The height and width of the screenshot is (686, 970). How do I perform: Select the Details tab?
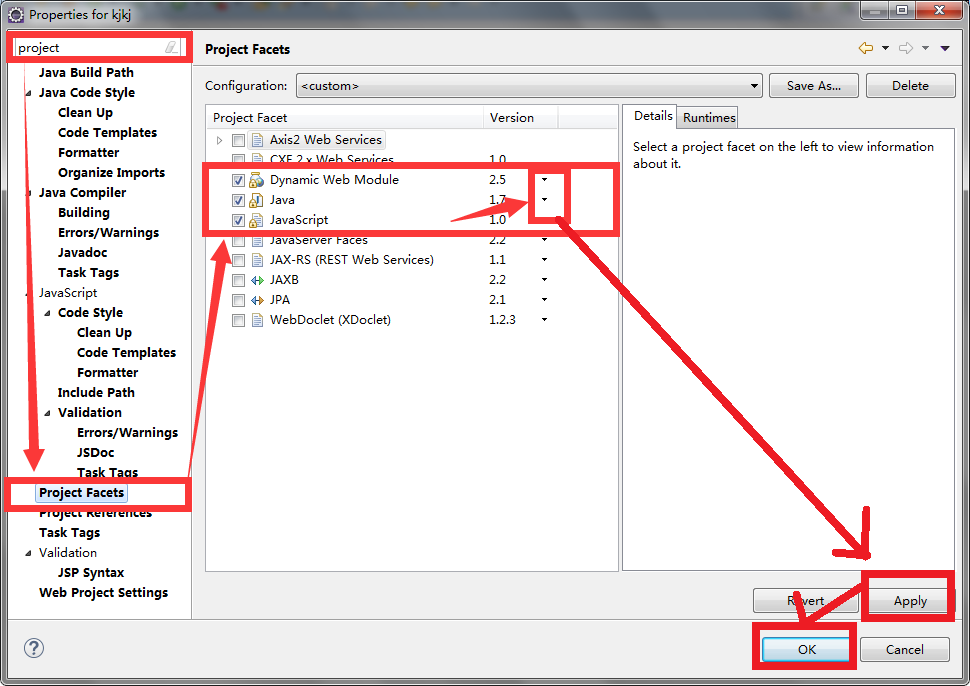tap(653, 117)
